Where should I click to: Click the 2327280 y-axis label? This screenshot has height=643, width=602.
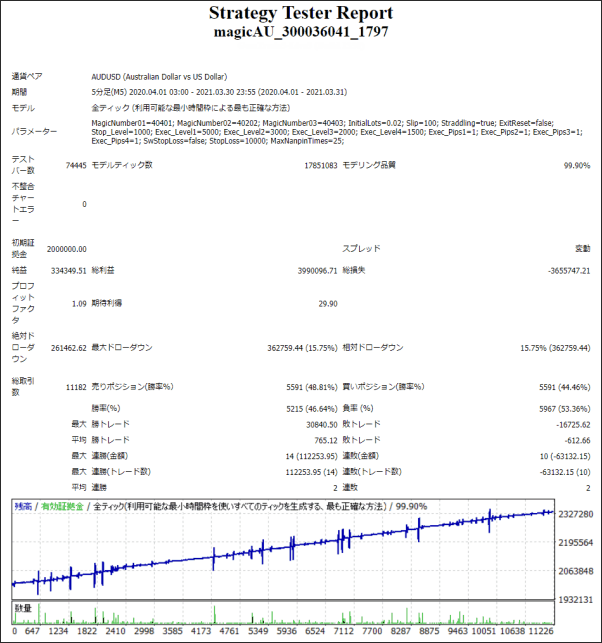[578, 514]
